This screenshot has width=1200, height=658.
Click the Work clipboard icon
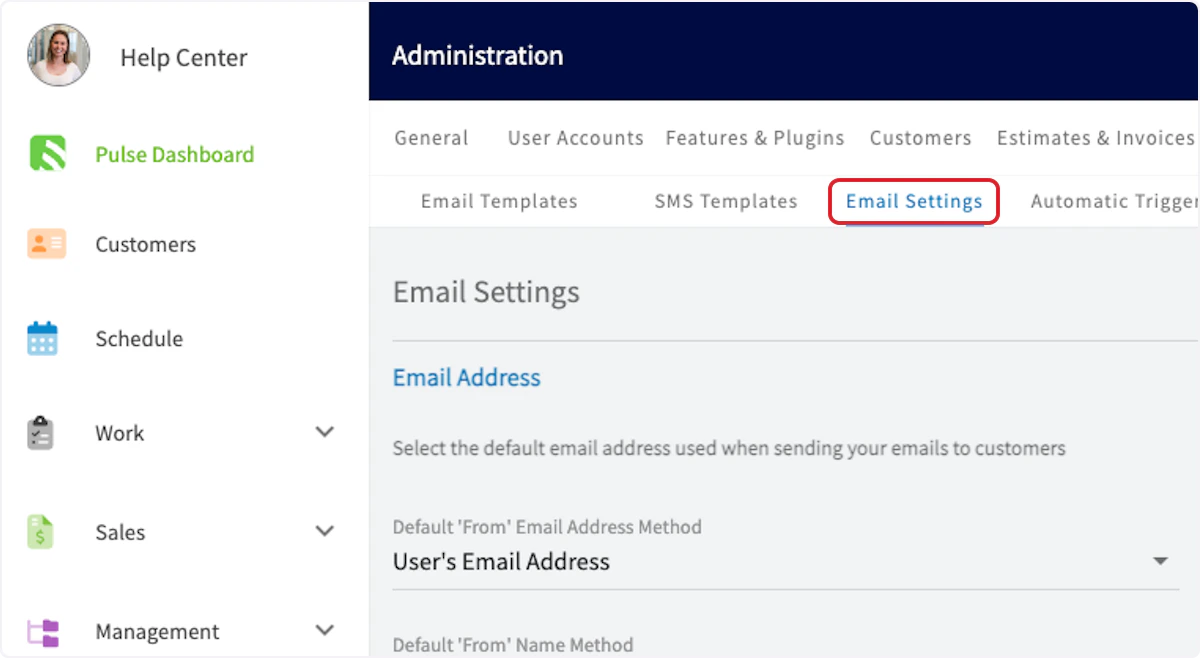click(x=40, y=433)
